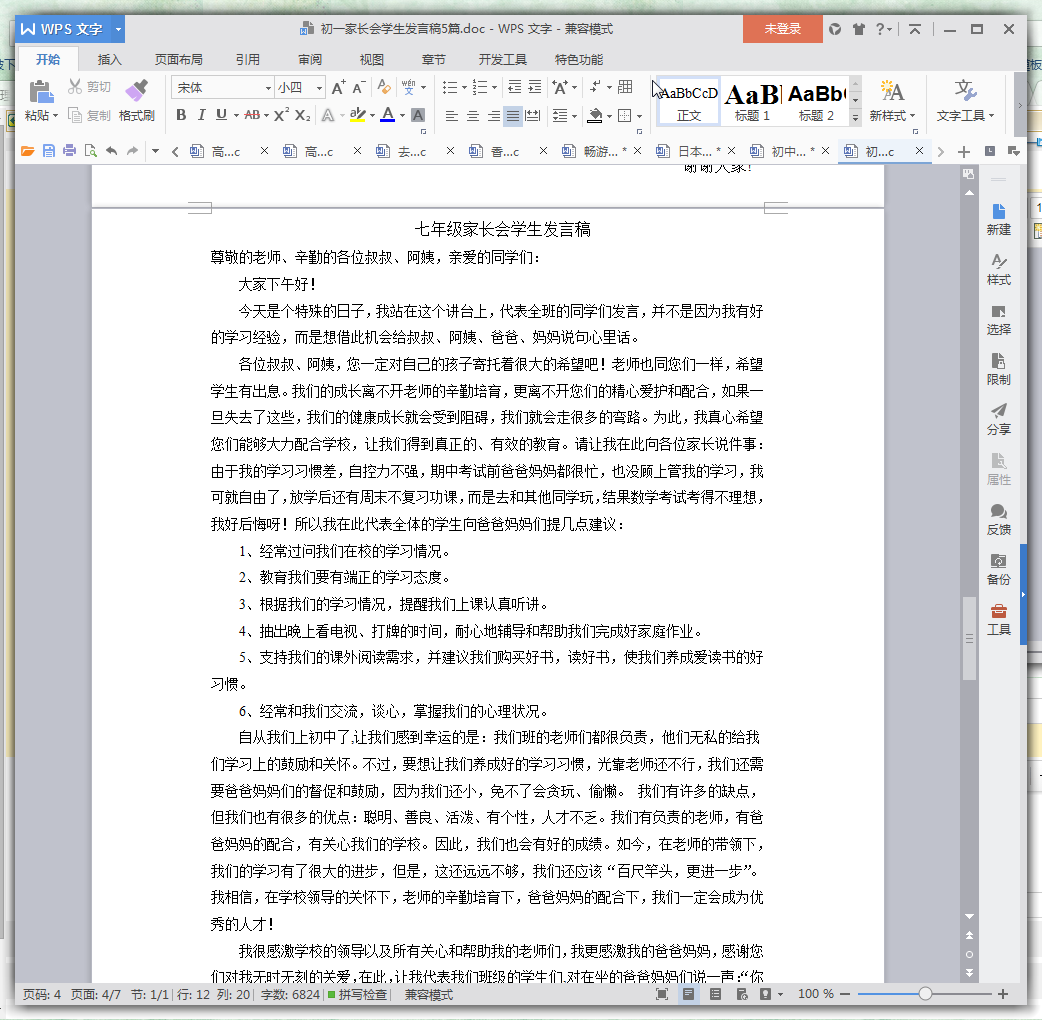Screen dimensions: 1042x1020
Task: Click the print preview icon
Action: click(90, 152)
